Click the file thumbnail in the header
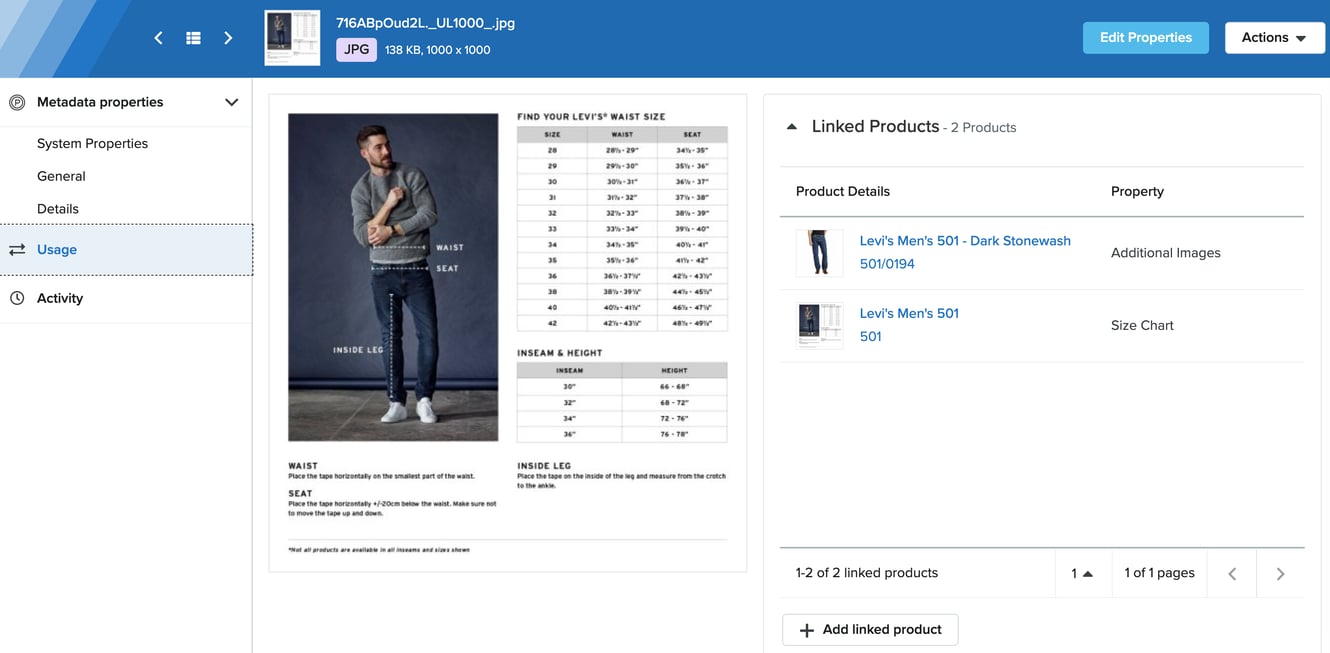The image size is (1330, 653). point(292,38)
